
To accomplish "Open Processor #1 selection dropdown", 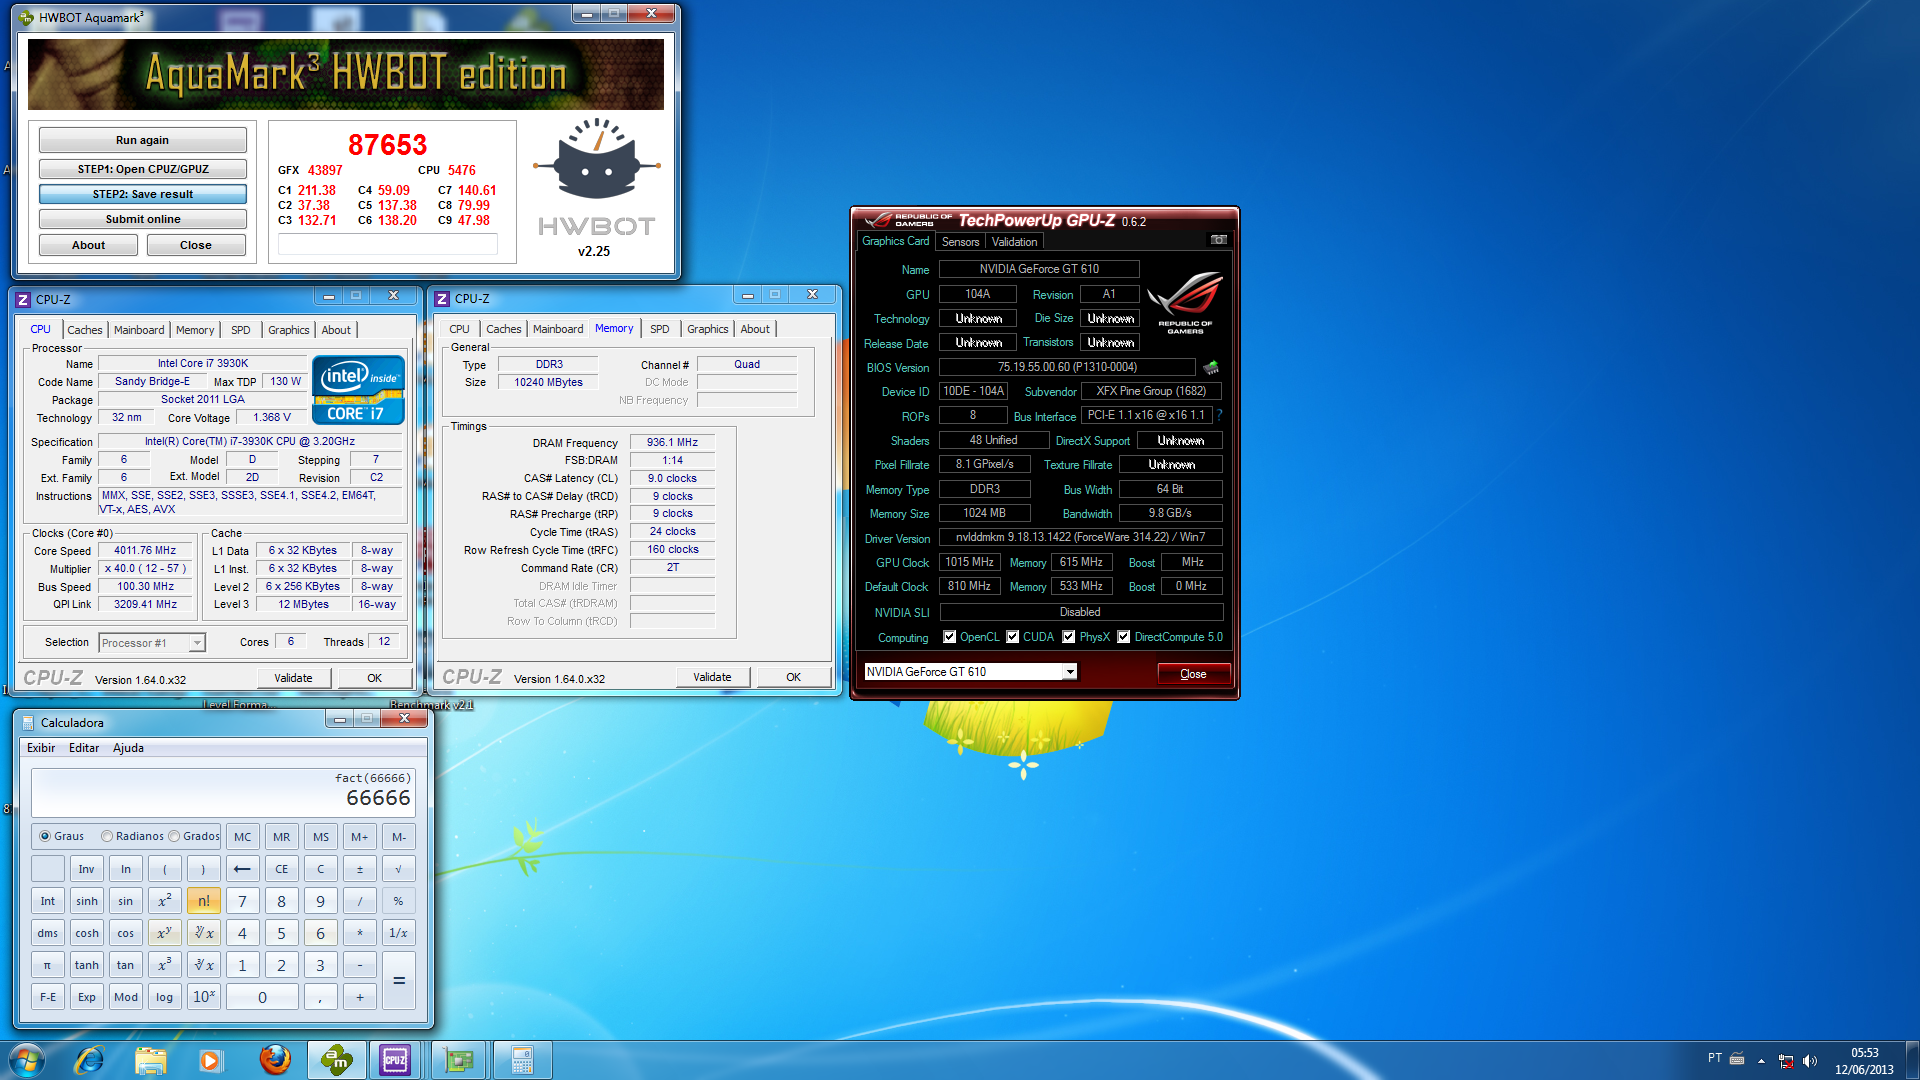I will click(x=197, y=643).
